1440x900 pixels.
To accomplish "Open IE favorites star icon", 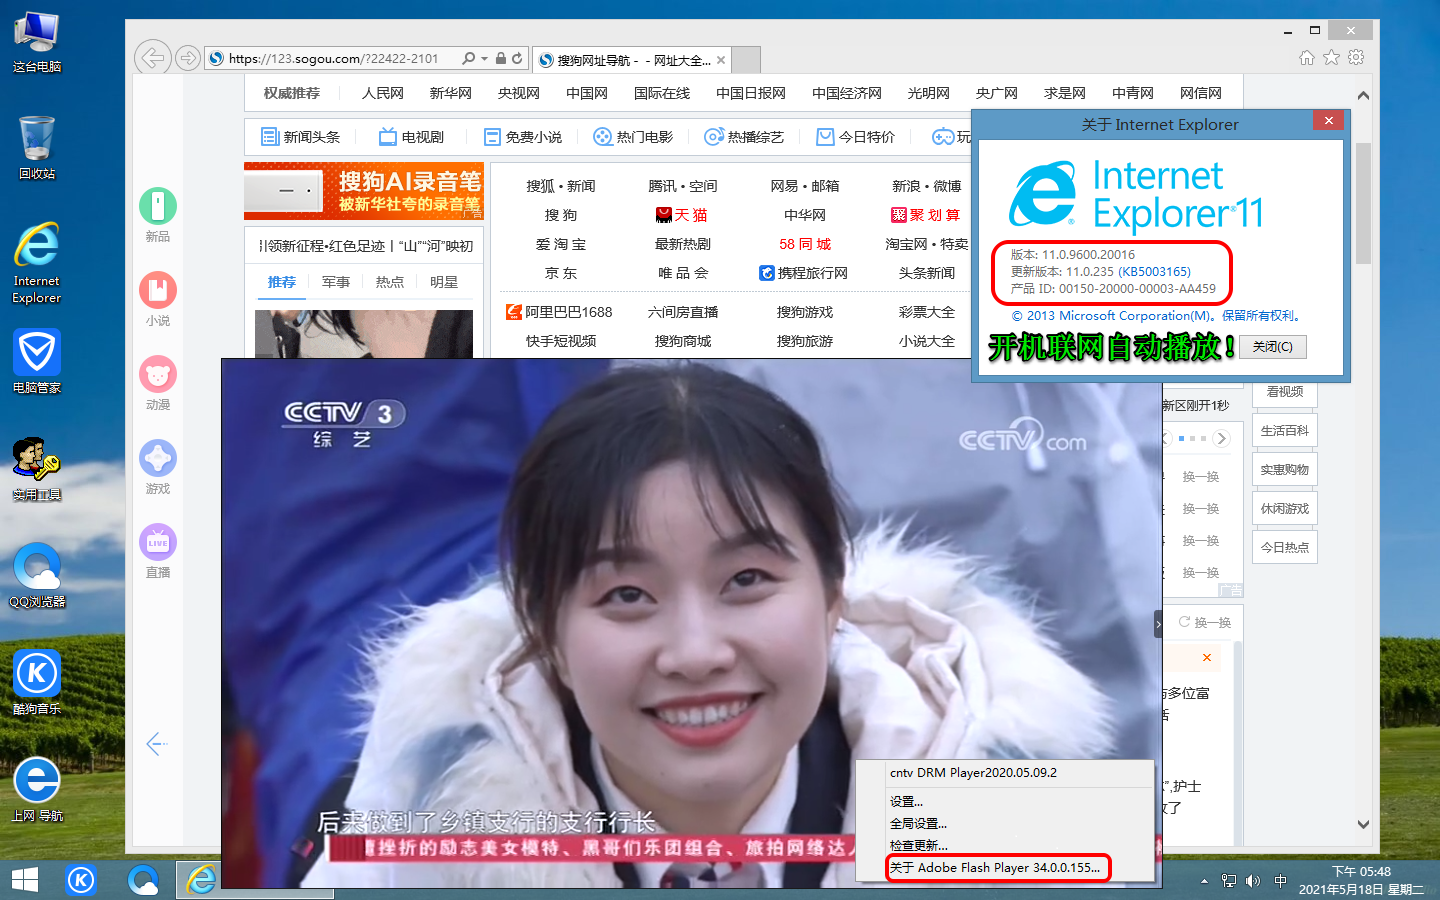I will [1331, 58].
